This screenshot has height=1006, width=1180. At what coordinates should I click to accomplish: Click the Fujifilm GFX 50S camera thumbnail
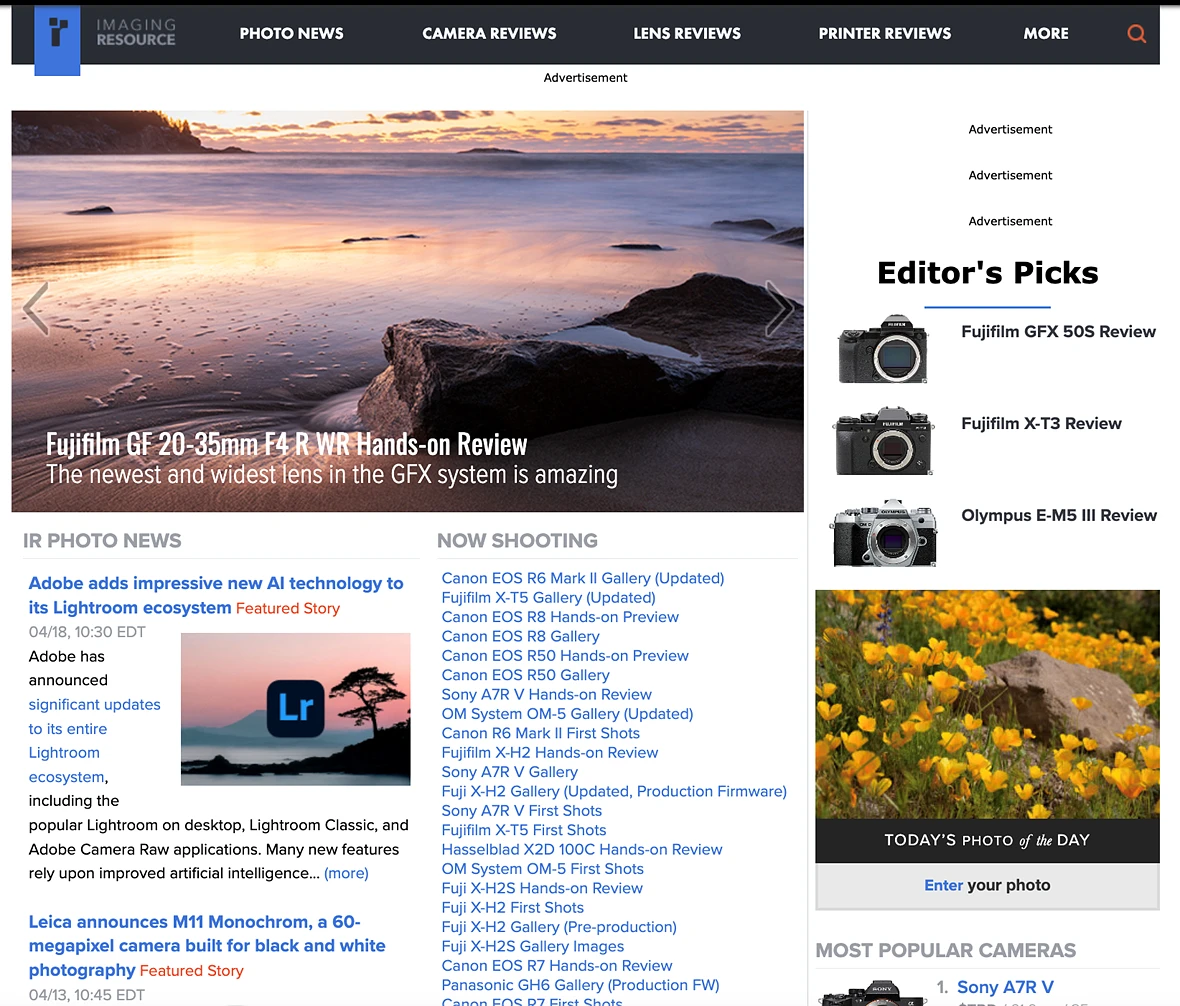pos(883,349)
